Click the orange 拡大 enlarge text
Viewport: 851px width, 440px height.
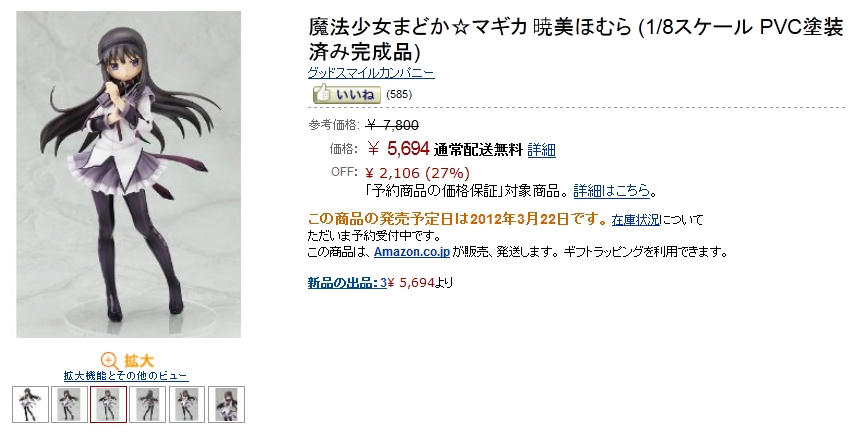point(139,361)
